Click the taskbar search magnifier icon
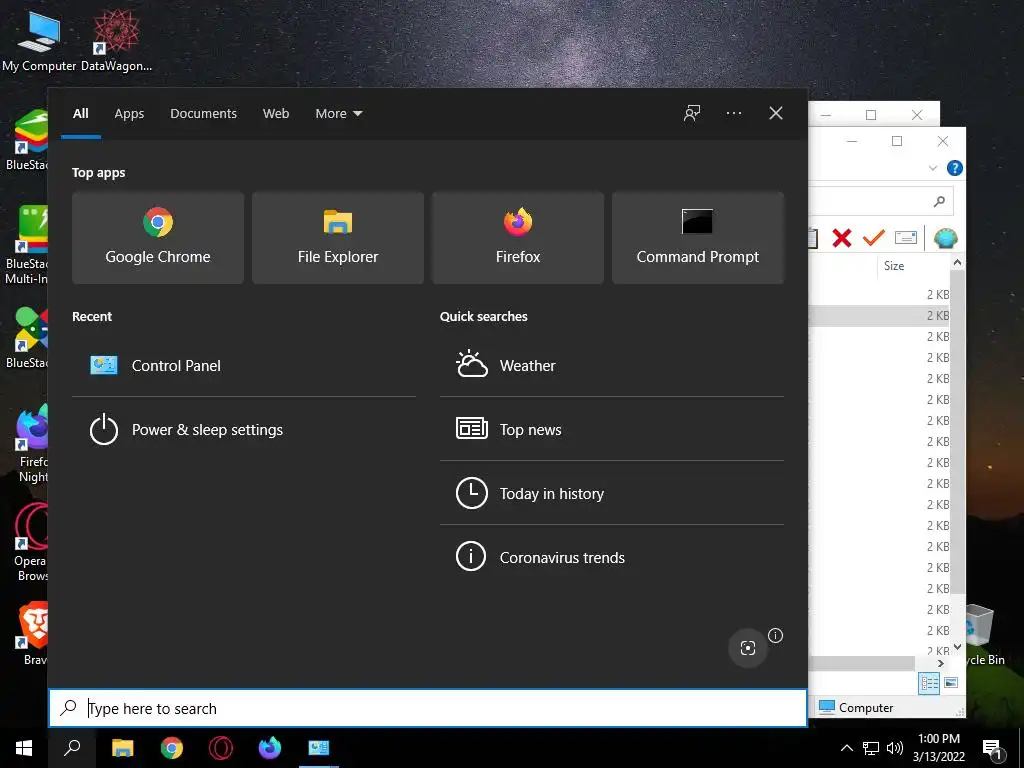The height and width of the screenshot is (768, 1024). tap(72, 748)
